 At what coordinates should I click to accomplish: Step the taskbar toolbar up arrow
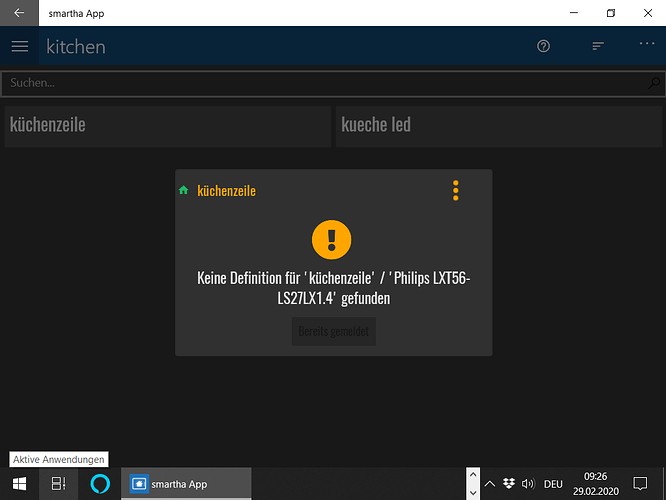pyautogui.click(x=473, y=475)
